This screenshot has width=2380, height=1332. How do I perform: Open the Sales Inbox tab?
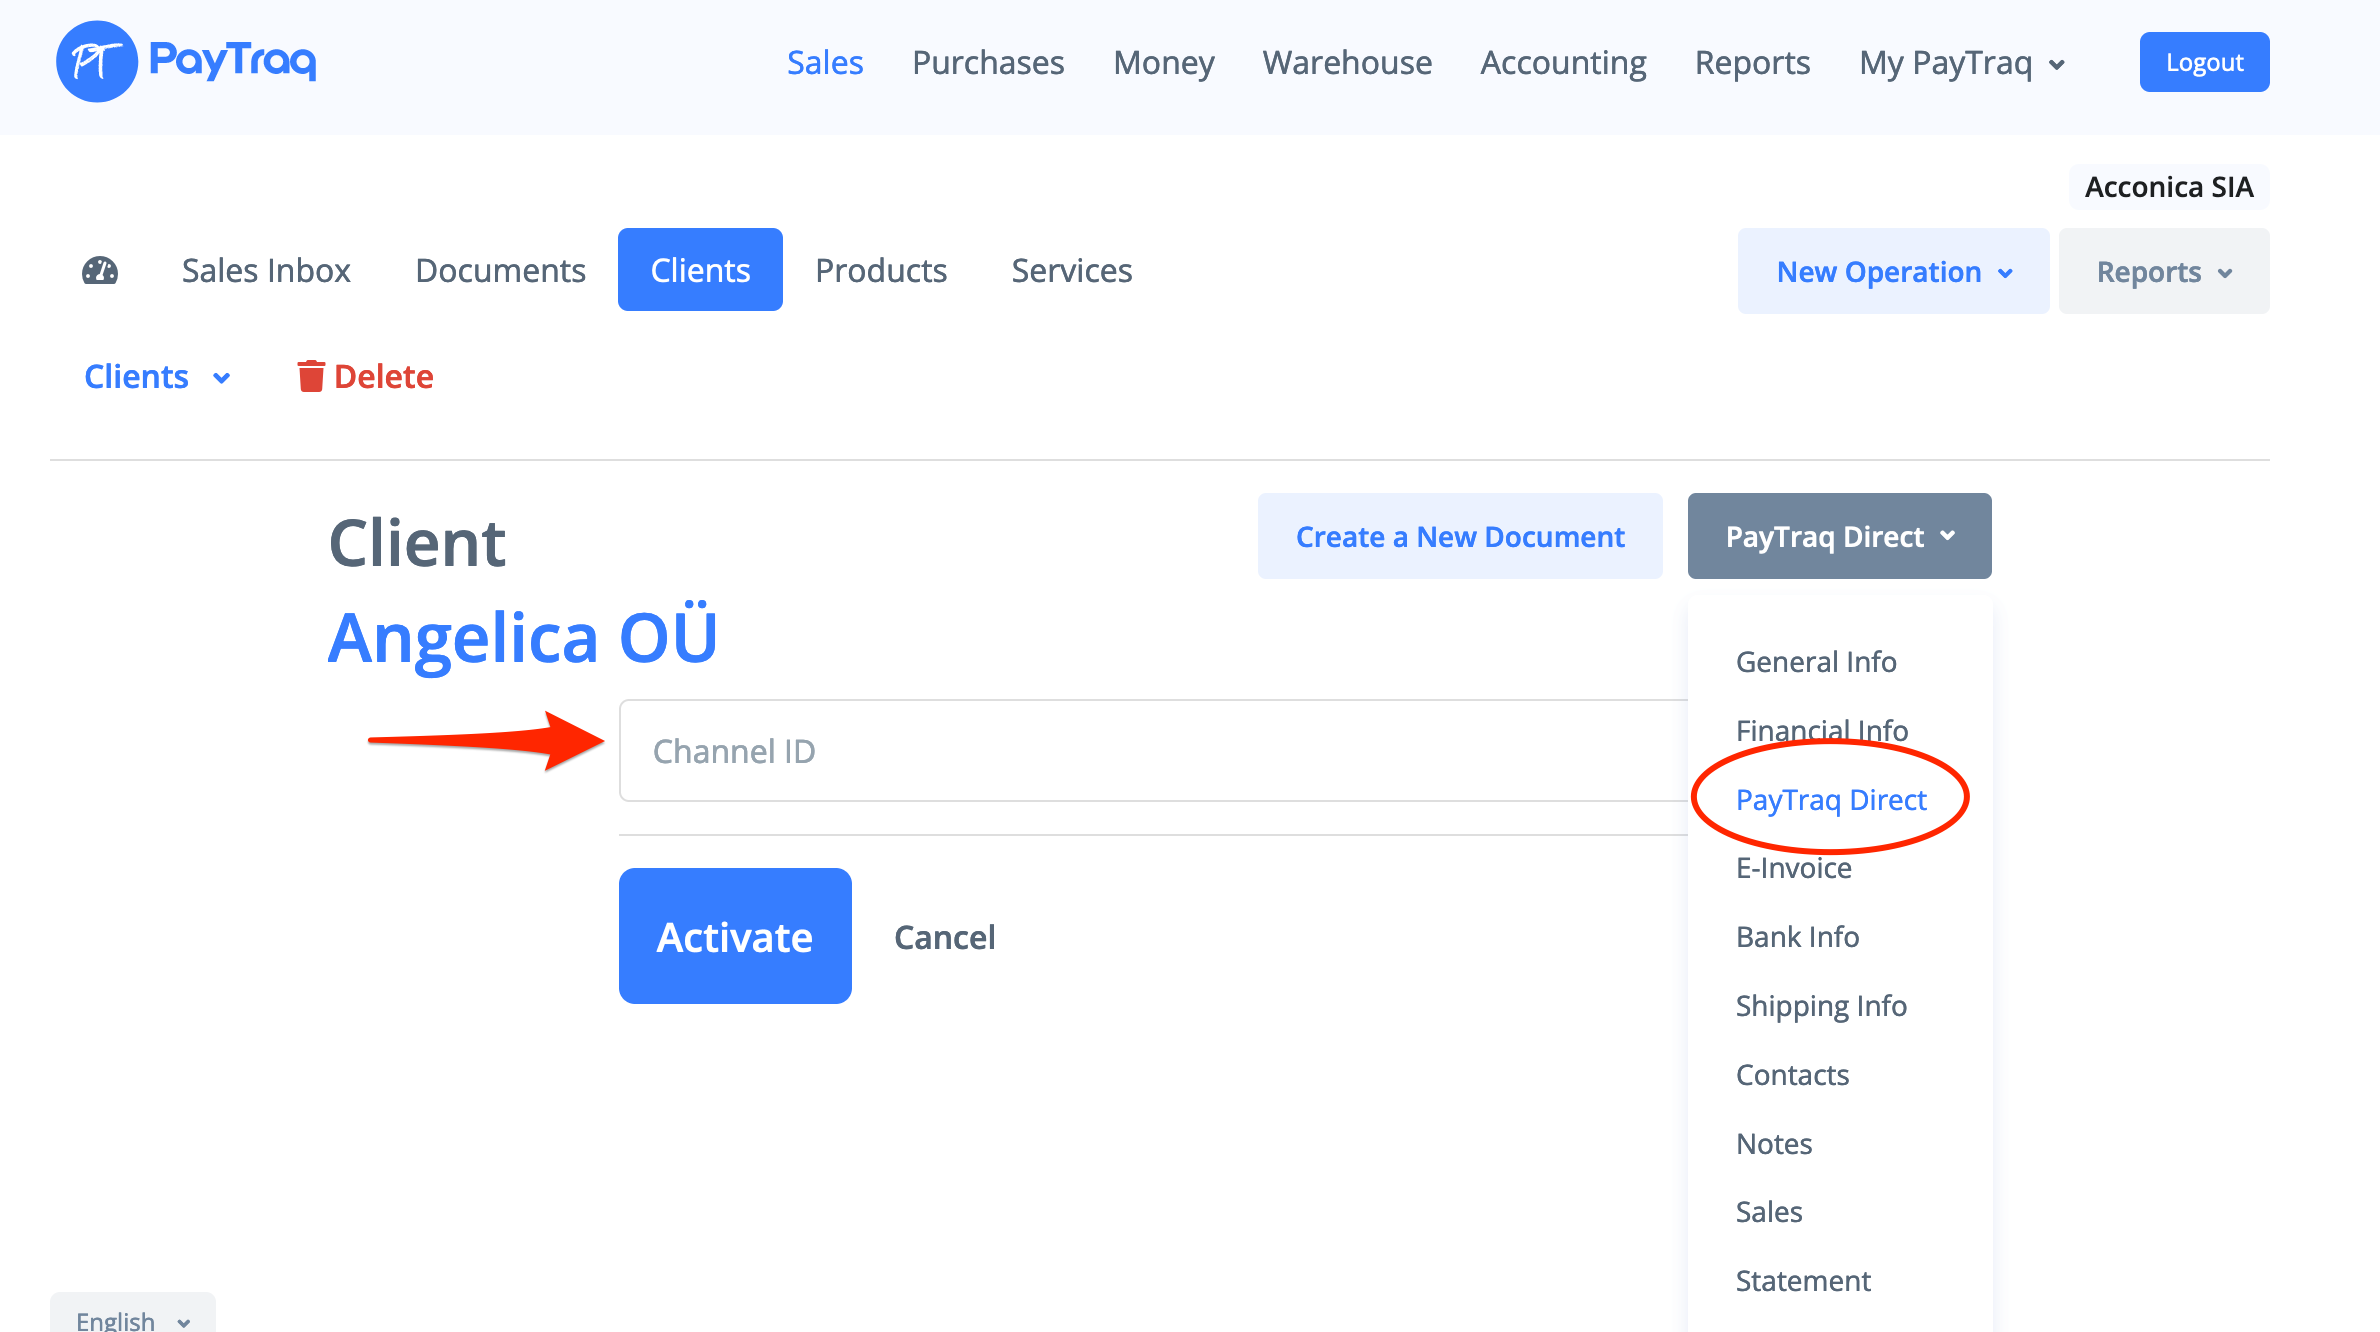click(x=266, y=270)
